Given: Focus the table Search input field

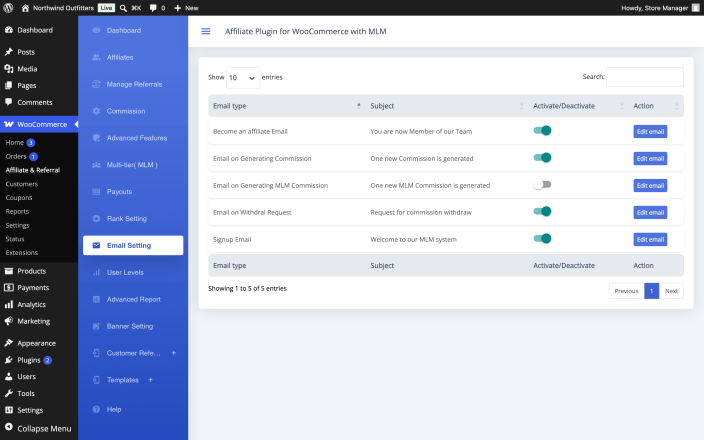Looking at the screenshot, I should pyautogui.click(x=645, y=77).
